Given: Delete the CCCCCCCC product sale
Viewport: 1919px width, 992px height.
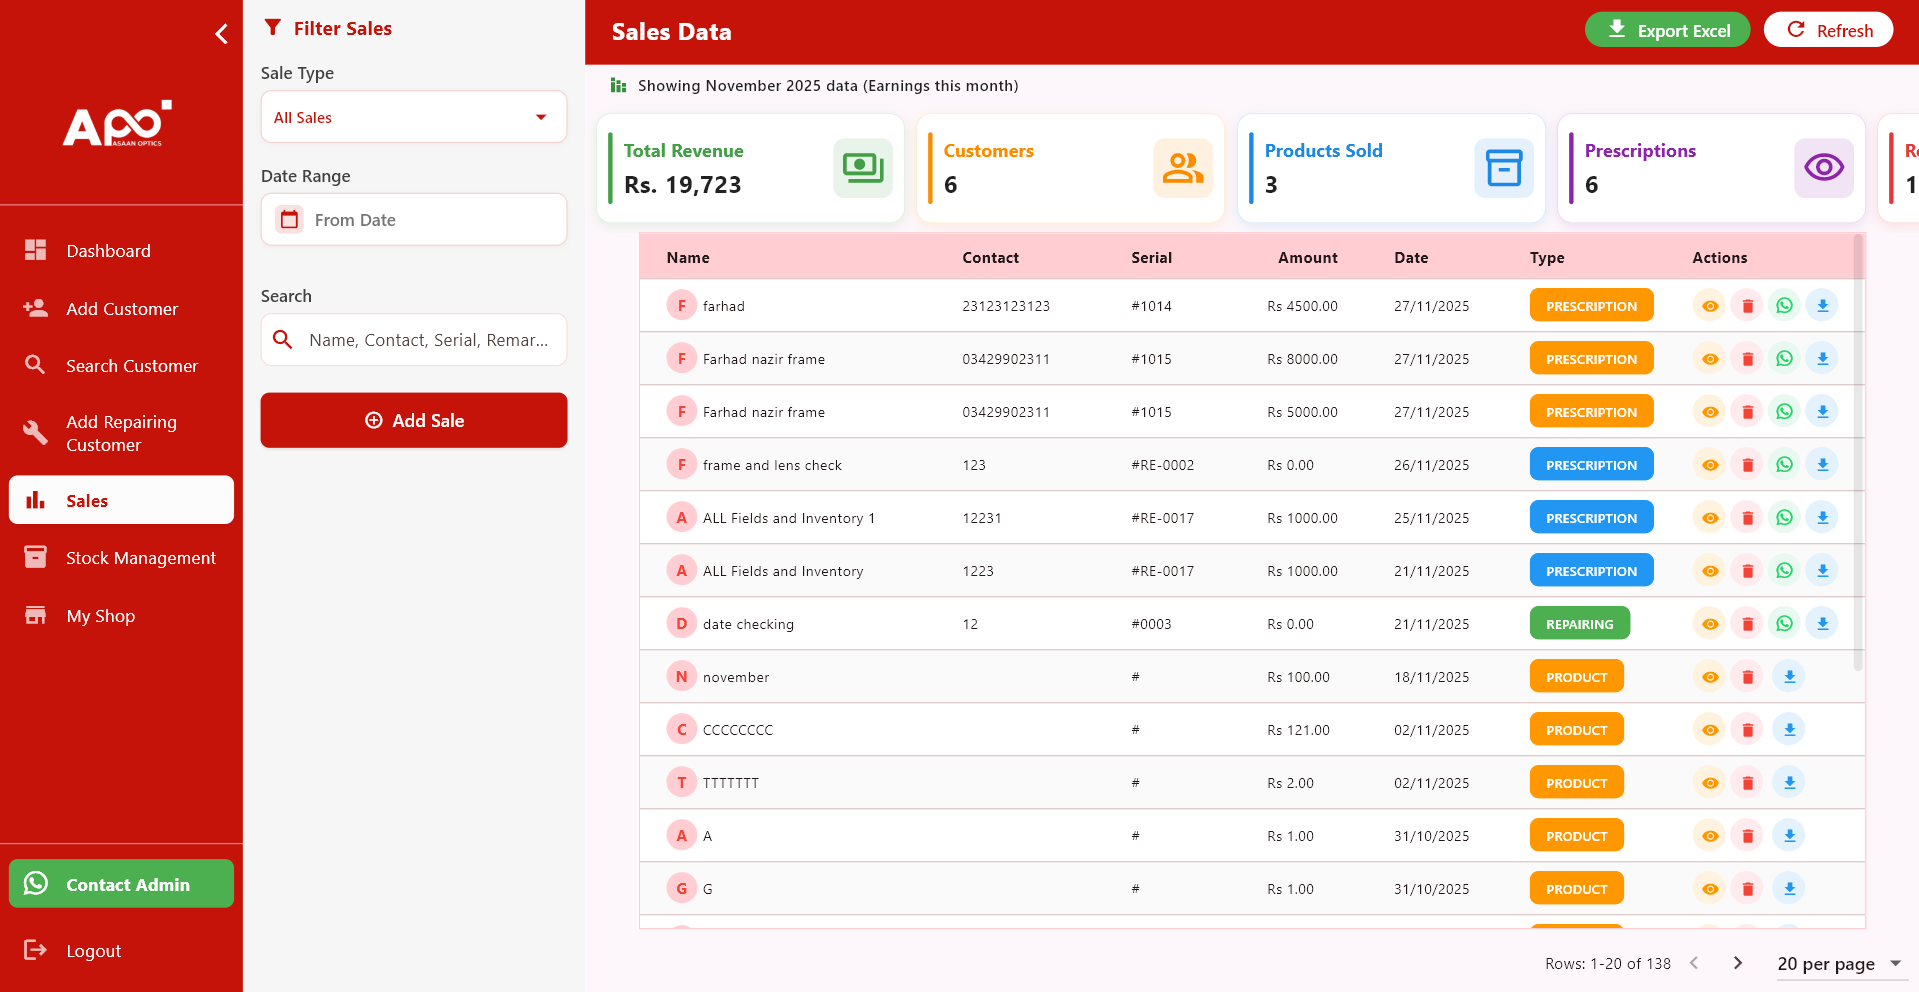Looking at the screenshot, I should (1747, 729).
